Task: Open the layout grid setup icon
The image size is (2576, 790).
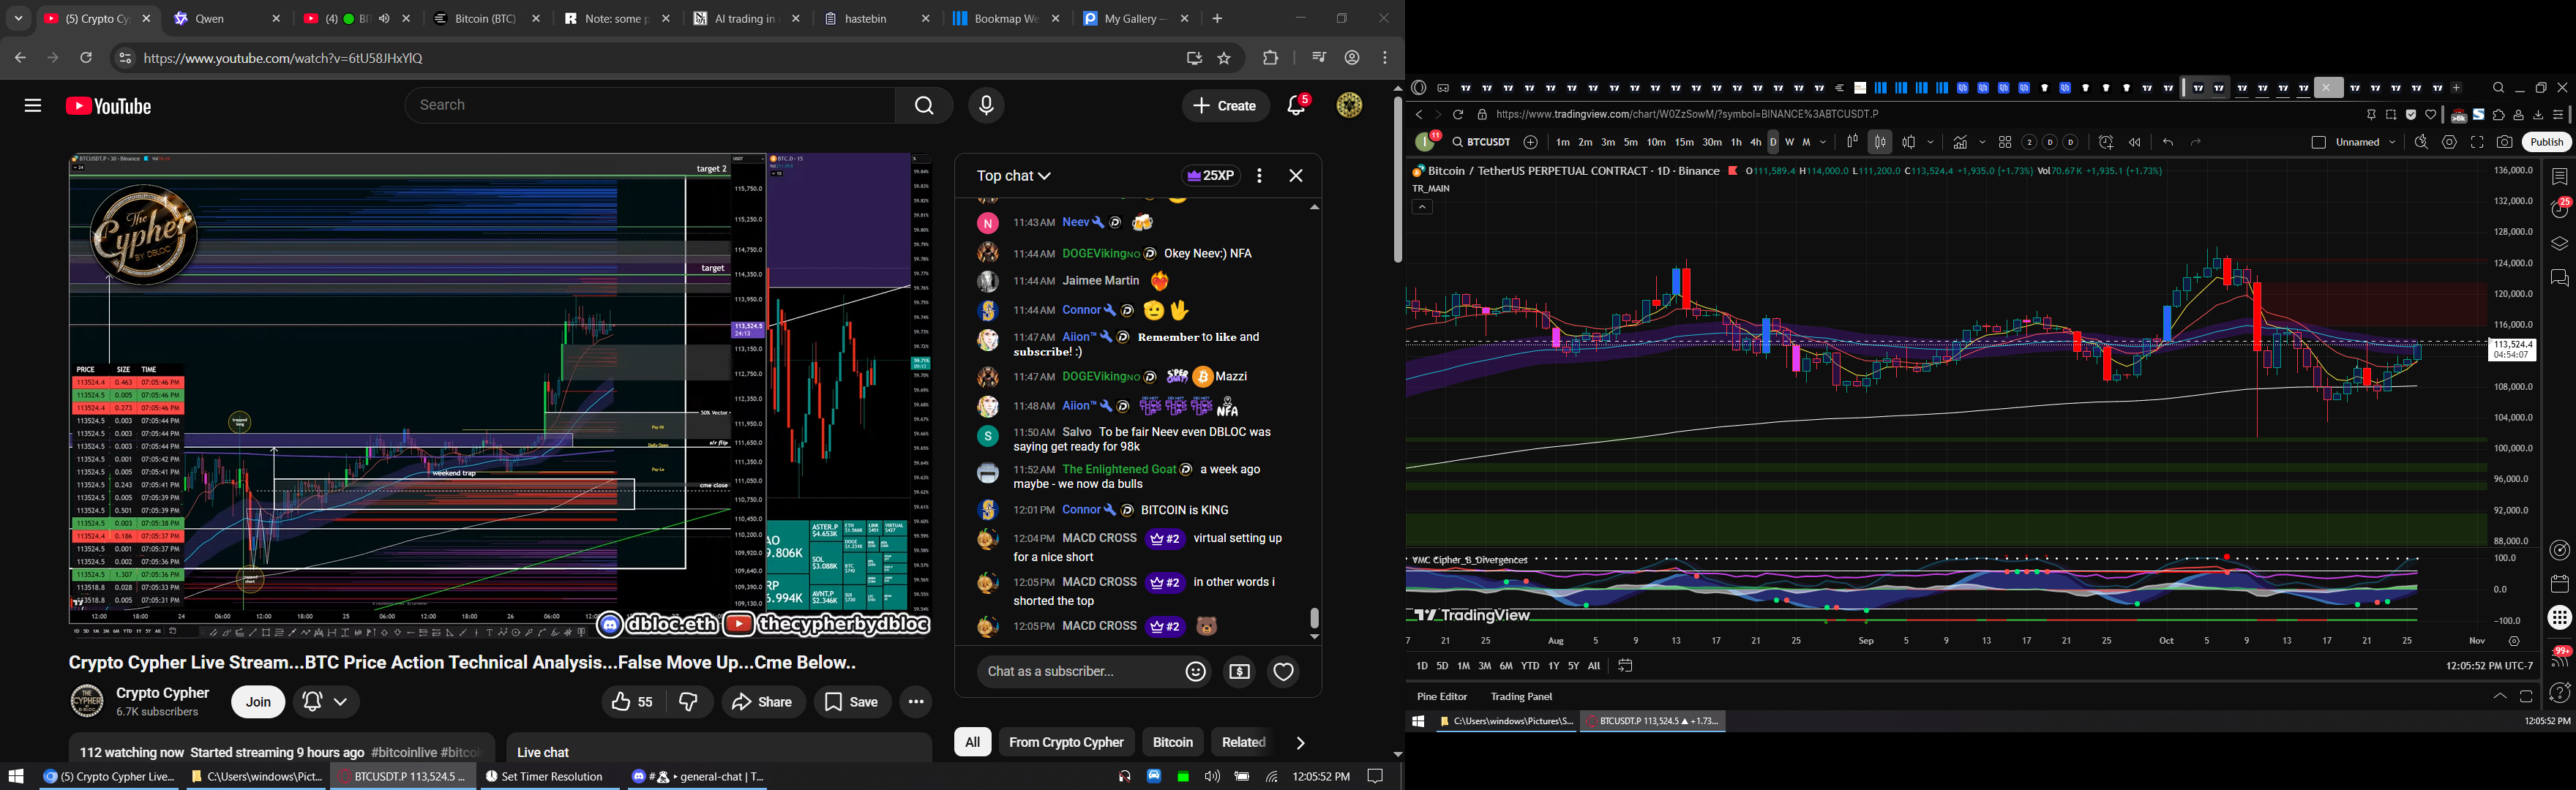Action: coord(2004,143)
